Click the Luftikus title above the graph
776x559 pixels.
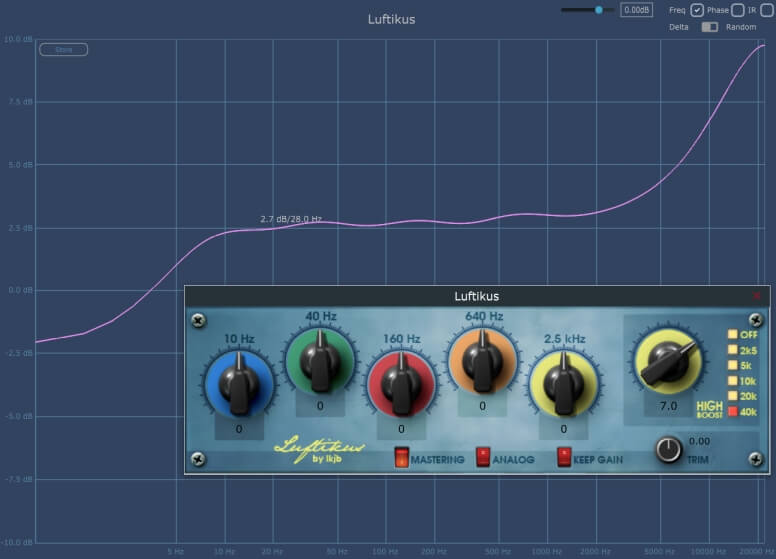tap(391, 19)
